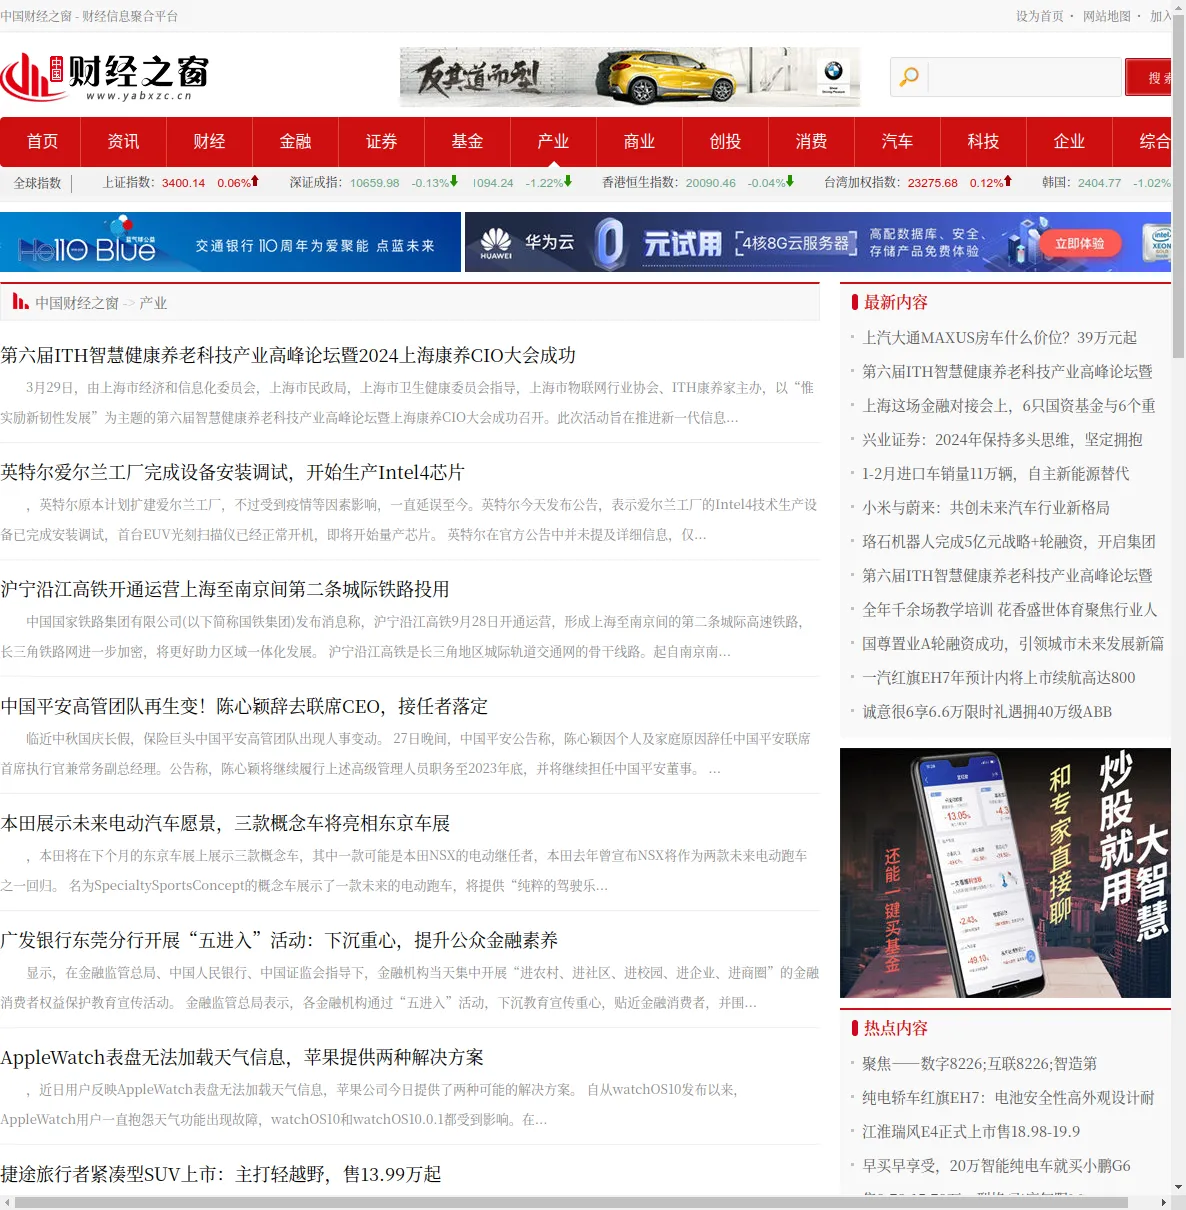Viewport: 1186px width, 1210px height.
Task: Click 台湾加权指数 23275.68 ticker entry
Action: 917,183
